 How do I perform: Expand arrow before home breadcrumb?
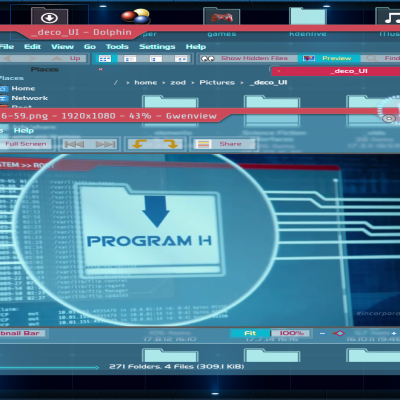128,83
